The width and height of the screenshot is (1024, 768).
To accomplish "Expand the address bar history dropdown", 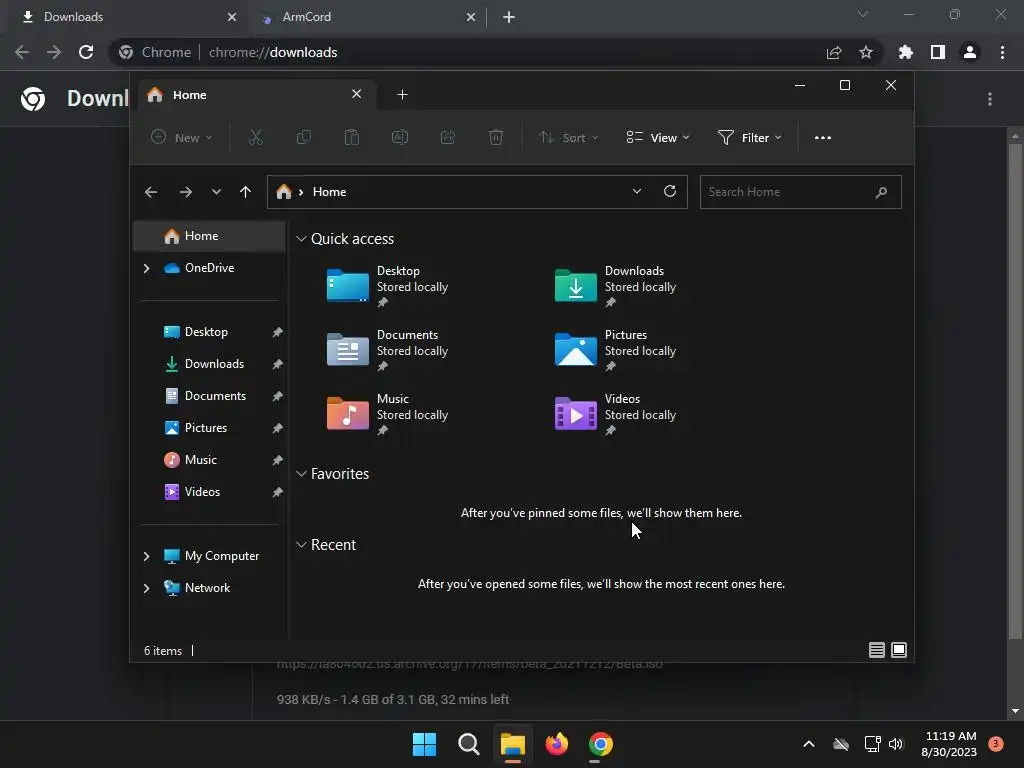I will (637, 191).
